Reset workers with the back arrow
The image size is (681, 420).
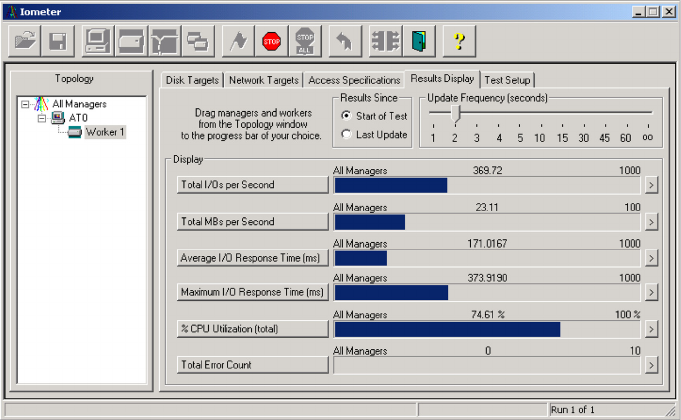pos(345,41)
